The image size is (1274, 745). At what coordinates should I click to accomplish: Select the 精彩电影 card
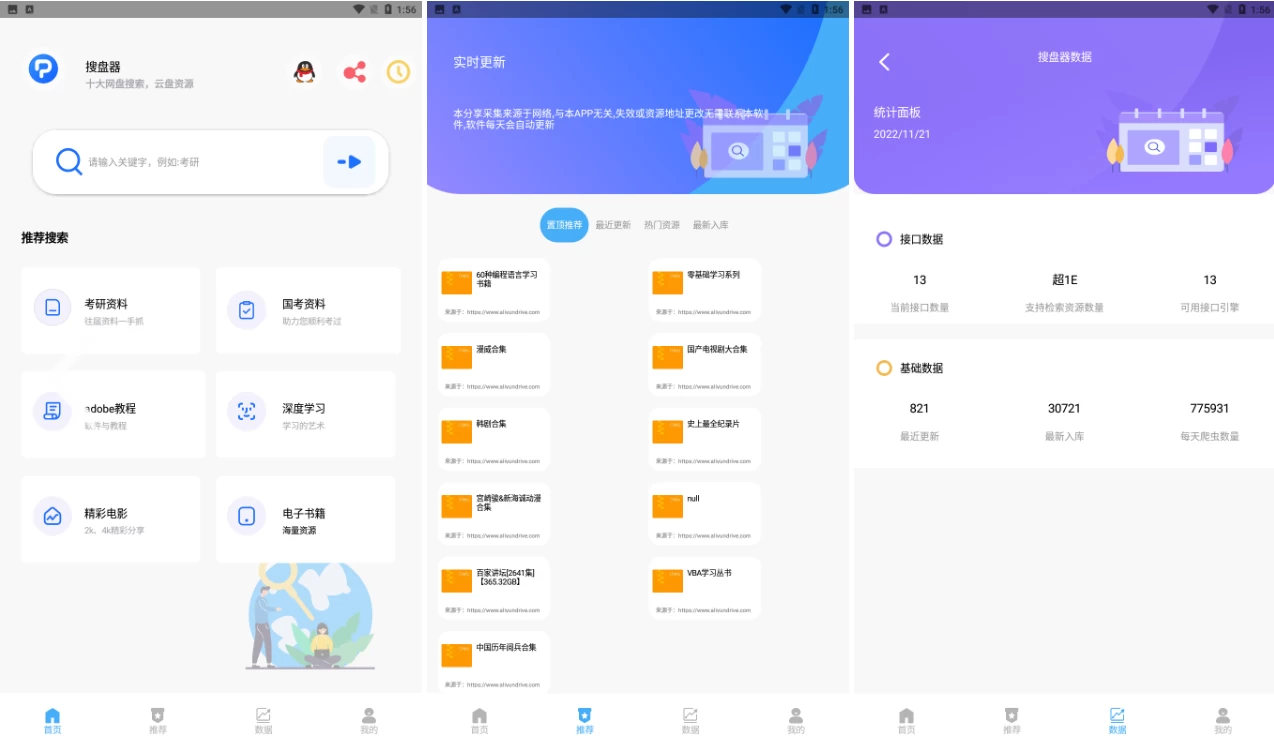(x=111, y=518)
